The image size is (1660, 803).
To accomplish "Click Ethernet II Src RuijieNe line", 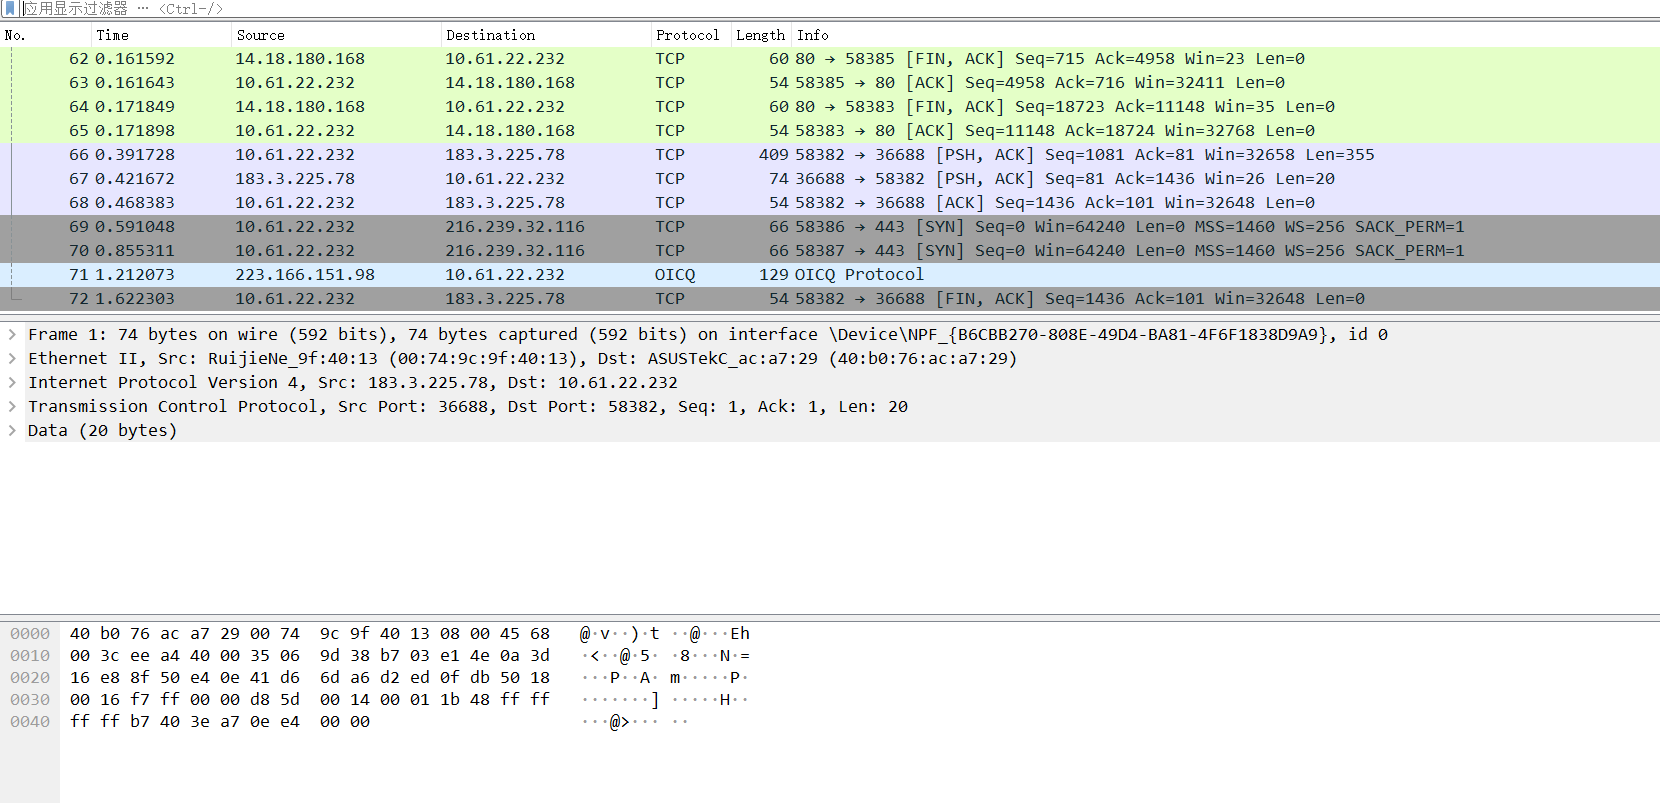I will [x=522, y=358].
